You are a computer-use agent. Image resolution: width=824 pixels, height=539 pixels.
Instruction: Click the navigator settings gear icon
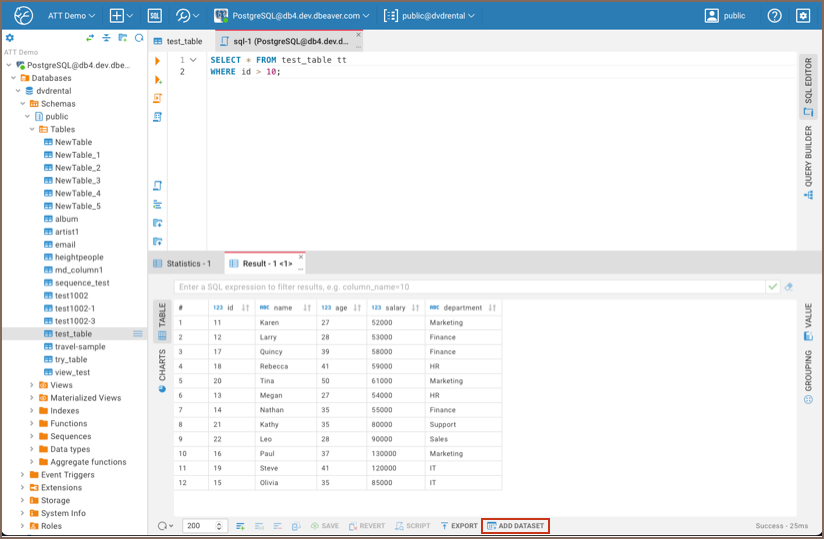click(10, 38)
